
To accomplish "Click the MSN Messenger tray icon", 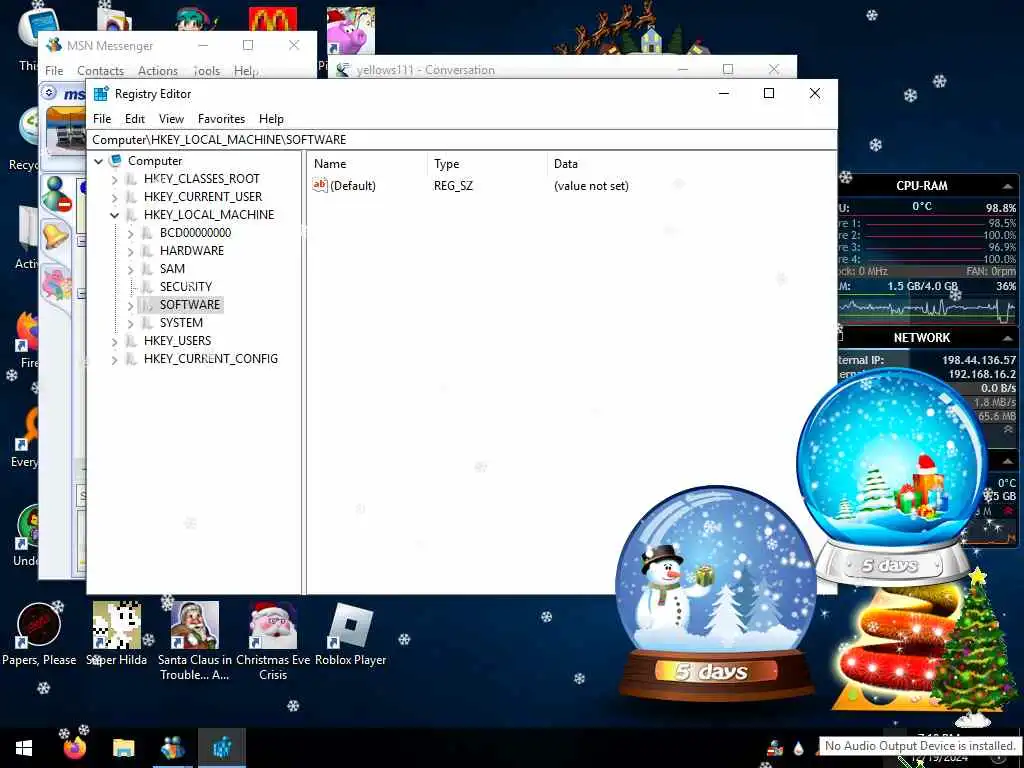I will point(775,748).
